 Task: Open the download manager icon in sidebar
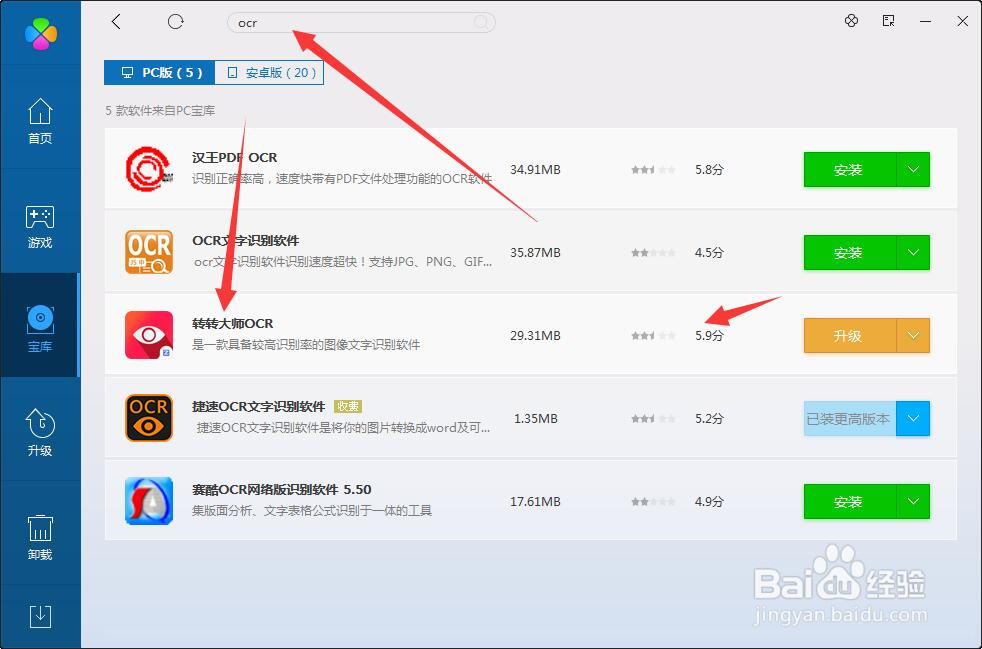tap(40, 616)
